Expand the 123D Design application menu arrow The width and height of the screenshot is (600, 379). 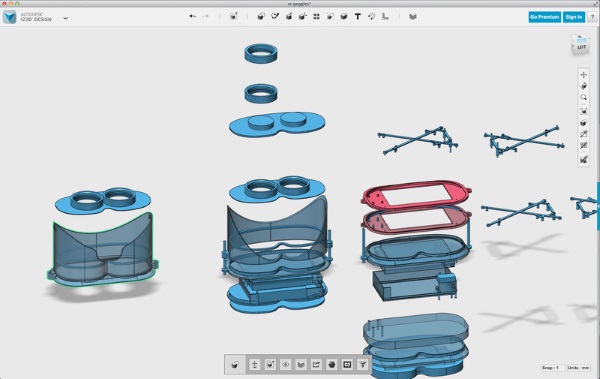(66, 18)
